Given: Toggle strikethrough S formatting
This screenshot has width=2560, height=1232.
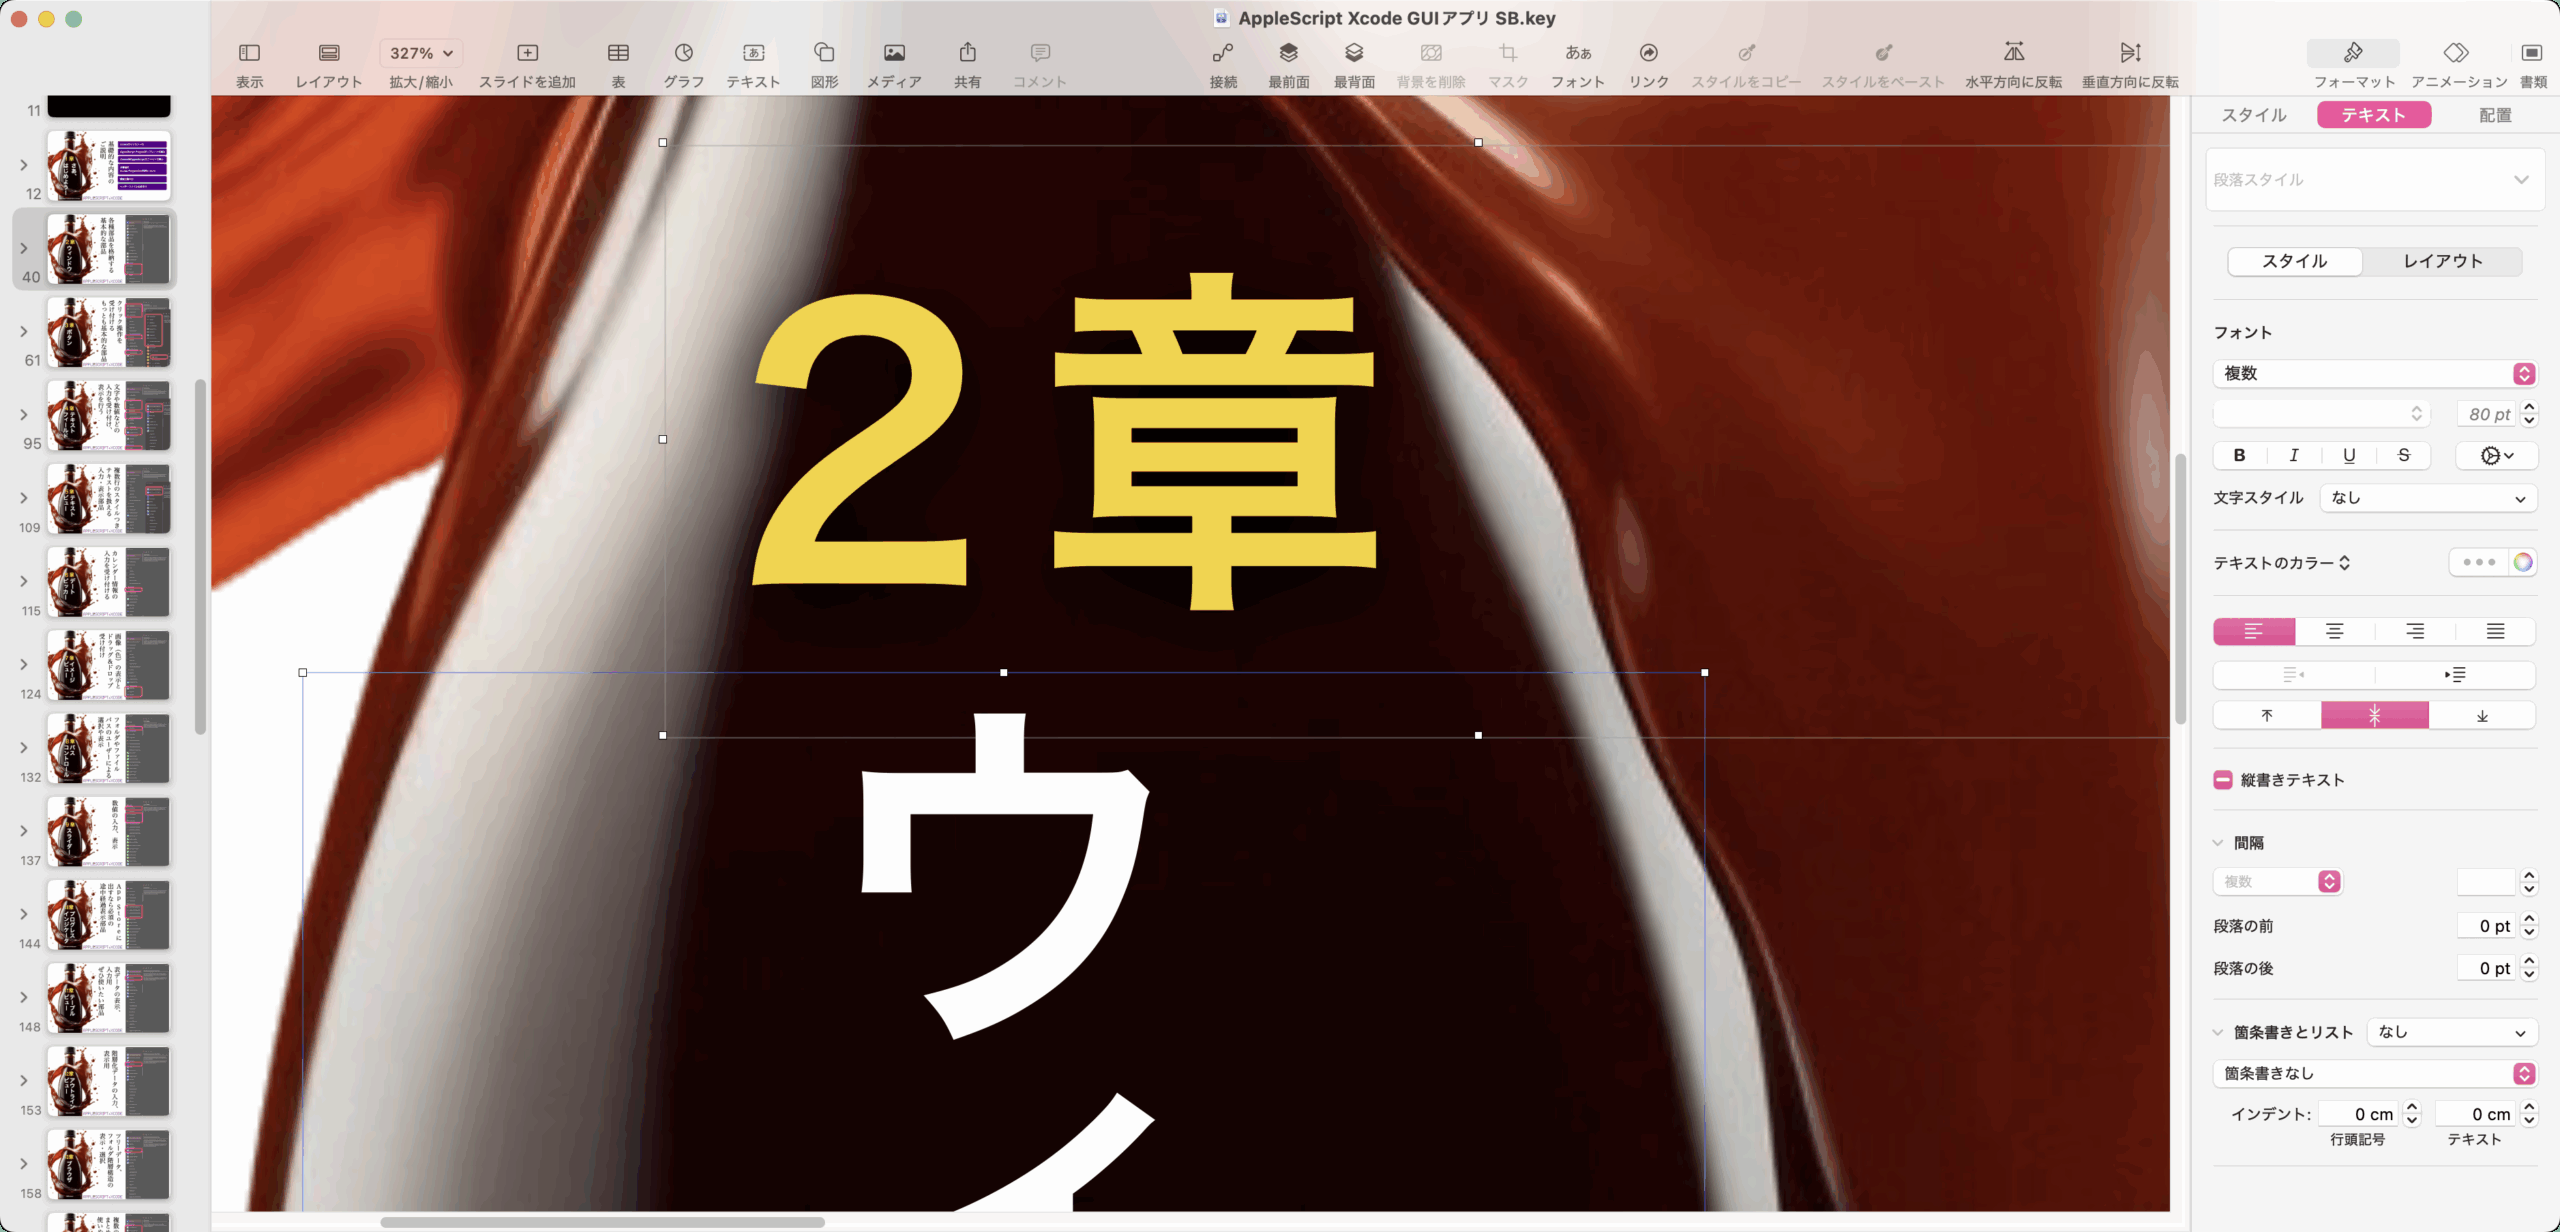Looking at the screenshot, I should point(2404,456).
